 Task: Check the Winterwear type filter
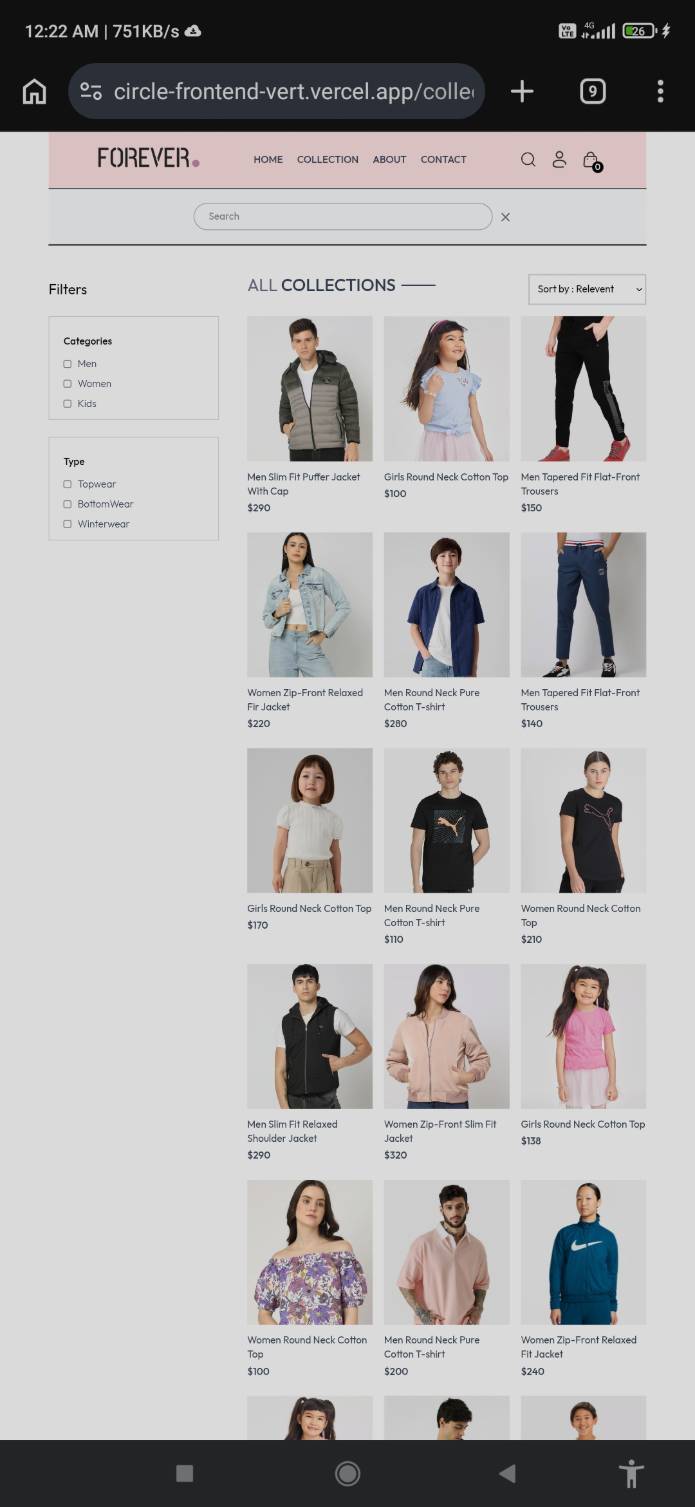68,524
